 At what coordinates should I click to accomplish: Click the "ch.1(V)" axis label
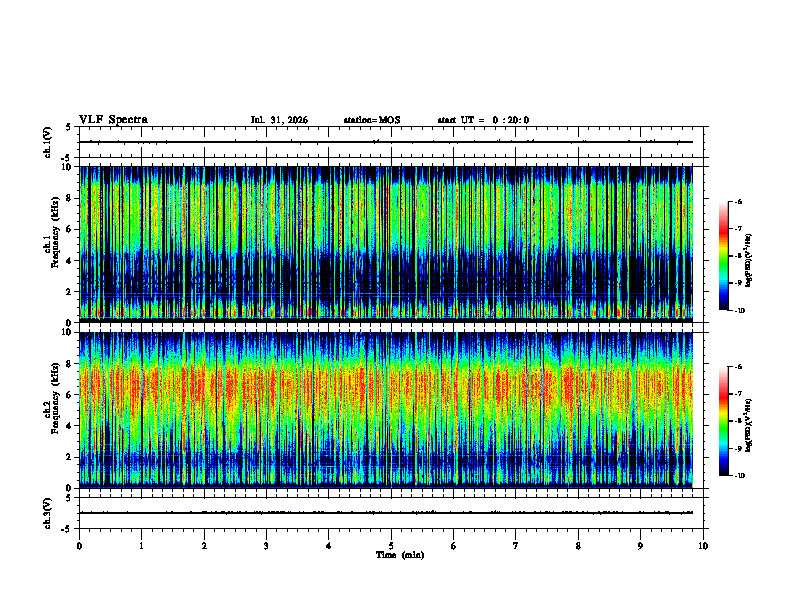(x=47, y=142)
